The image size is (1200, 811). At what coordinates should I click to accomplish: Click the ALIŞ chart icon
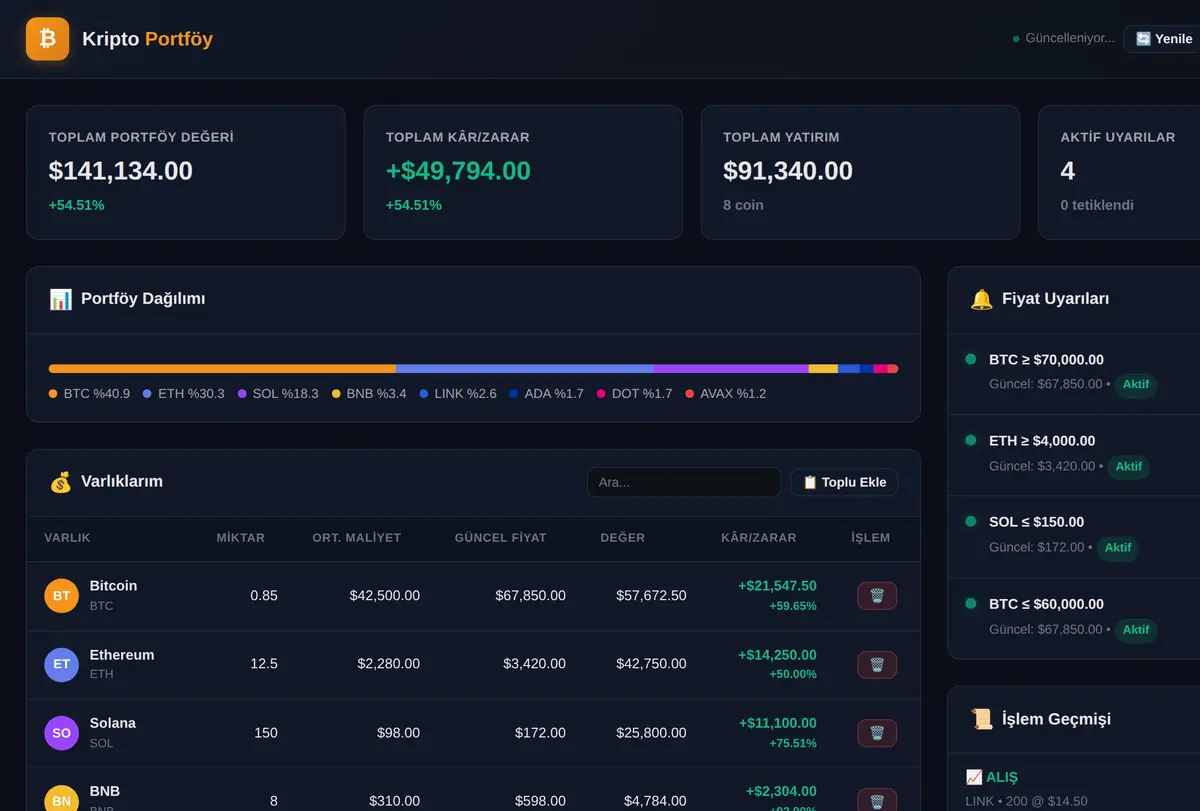pos(974,777)
